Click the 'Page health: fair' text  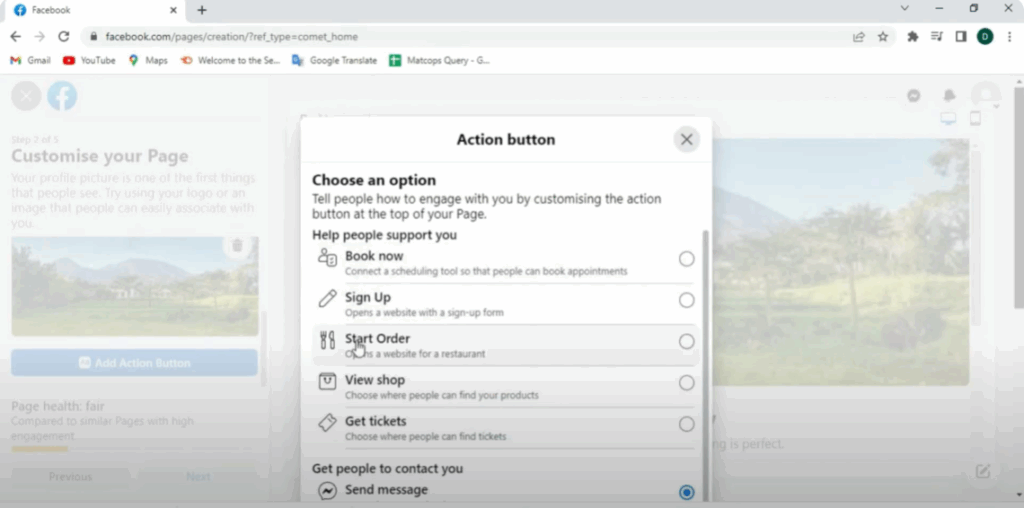click(58, 406)
